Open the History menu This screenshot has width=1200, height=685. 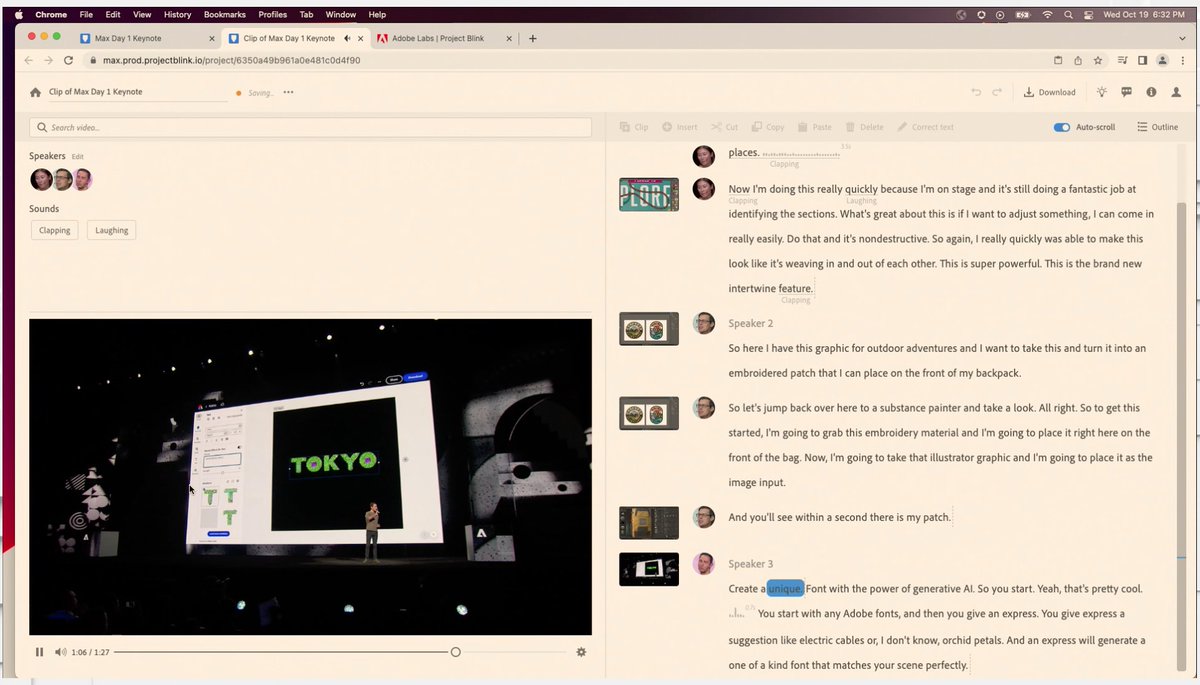pyautogui.click(x=177, y=15)
